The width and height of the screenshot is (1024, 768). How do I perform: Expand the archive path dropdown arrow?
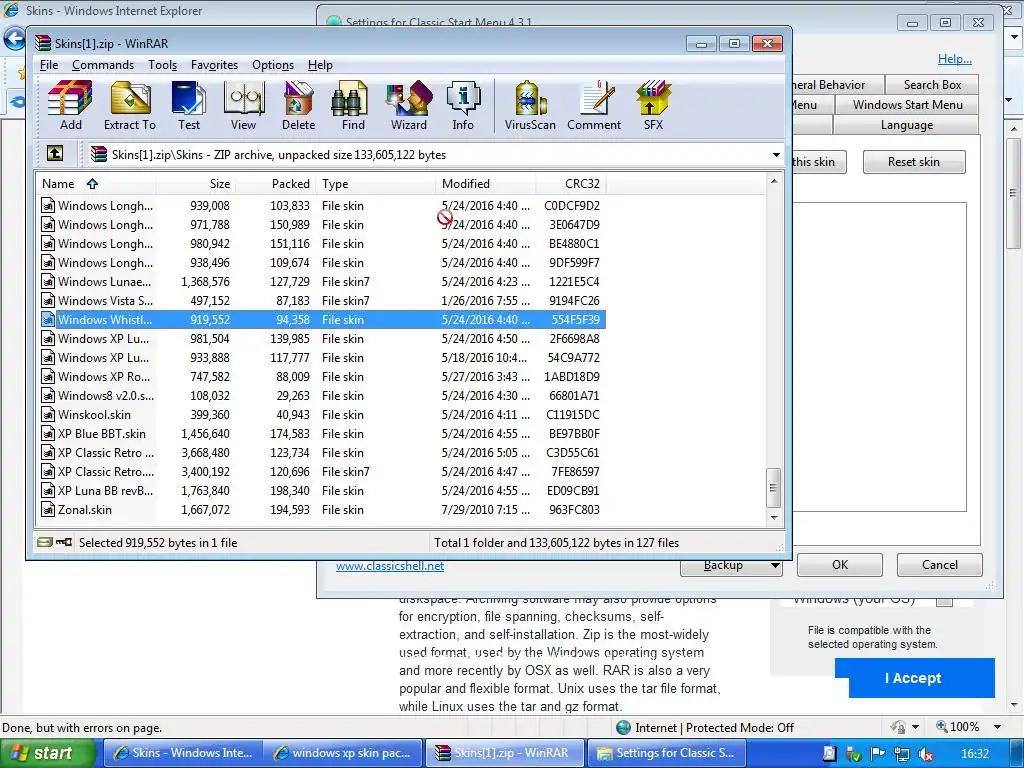coord(776,155)
